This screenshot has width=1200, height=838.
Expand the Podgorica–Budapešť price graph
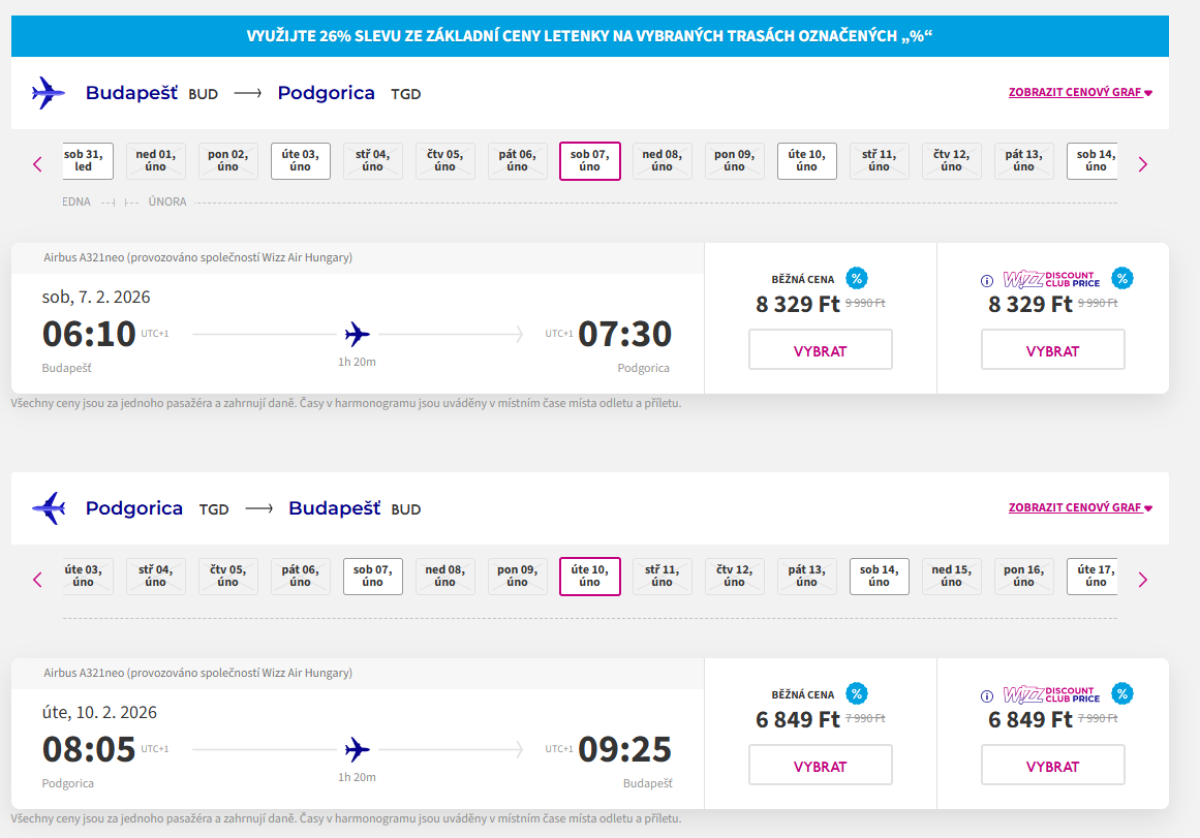tap(1080, 507)
